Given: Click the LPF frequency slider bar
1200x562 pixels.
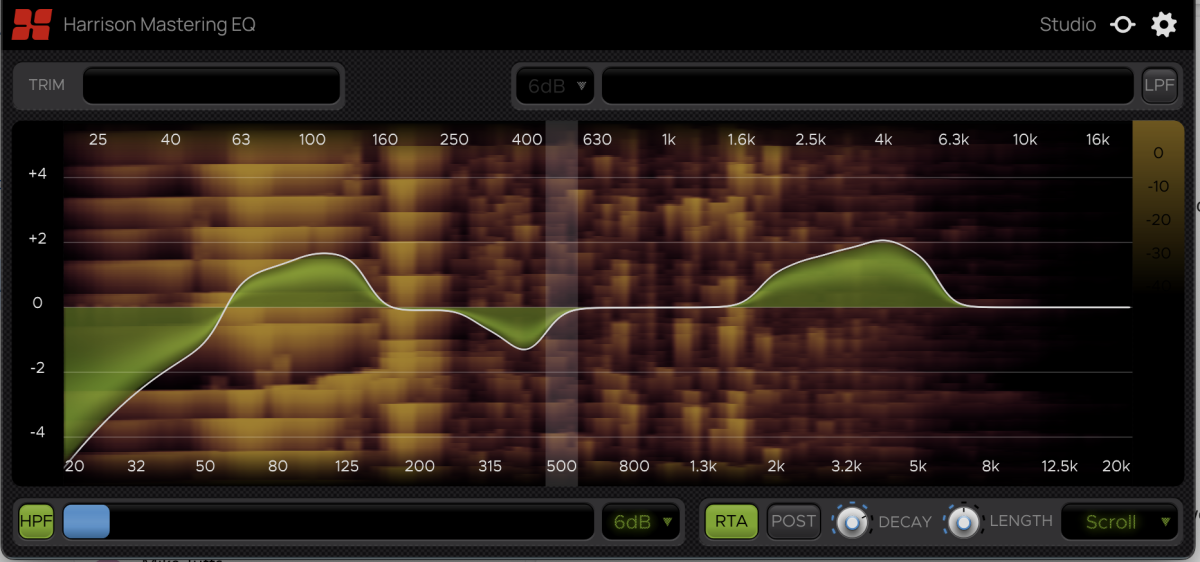Looking at the screenshot, I should coord(868,85).
